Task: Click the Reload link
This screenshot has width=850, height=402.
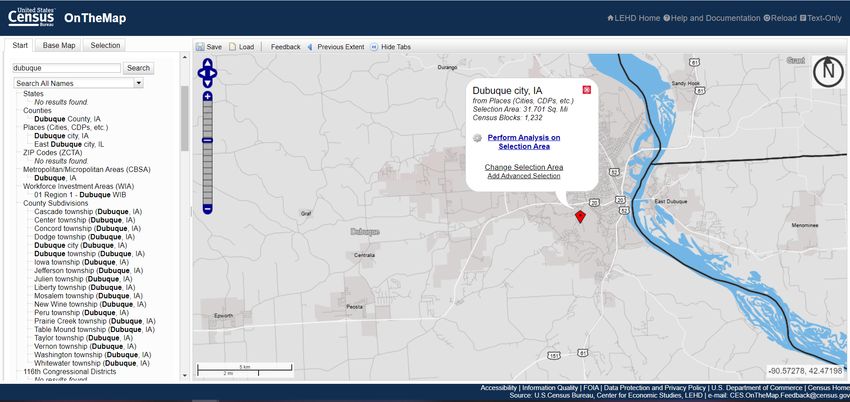Action: (x=780, y=18)
